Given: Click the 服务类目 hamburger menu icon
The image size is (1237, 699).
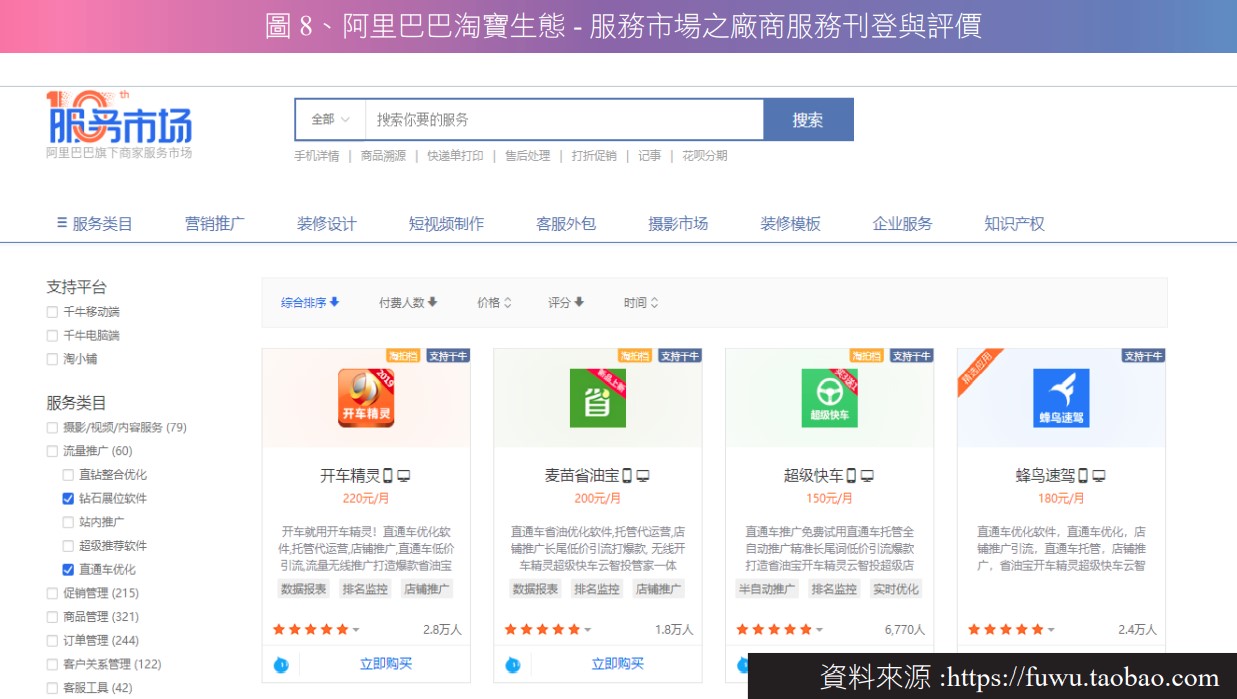Looking at the screenshot, I should tap(62, 223).
